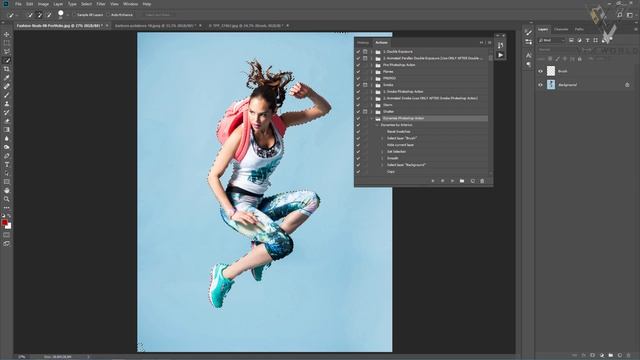Screen dimensions: 640x360
Task: Expand the Set Selection step
Action: click(382, 151)
